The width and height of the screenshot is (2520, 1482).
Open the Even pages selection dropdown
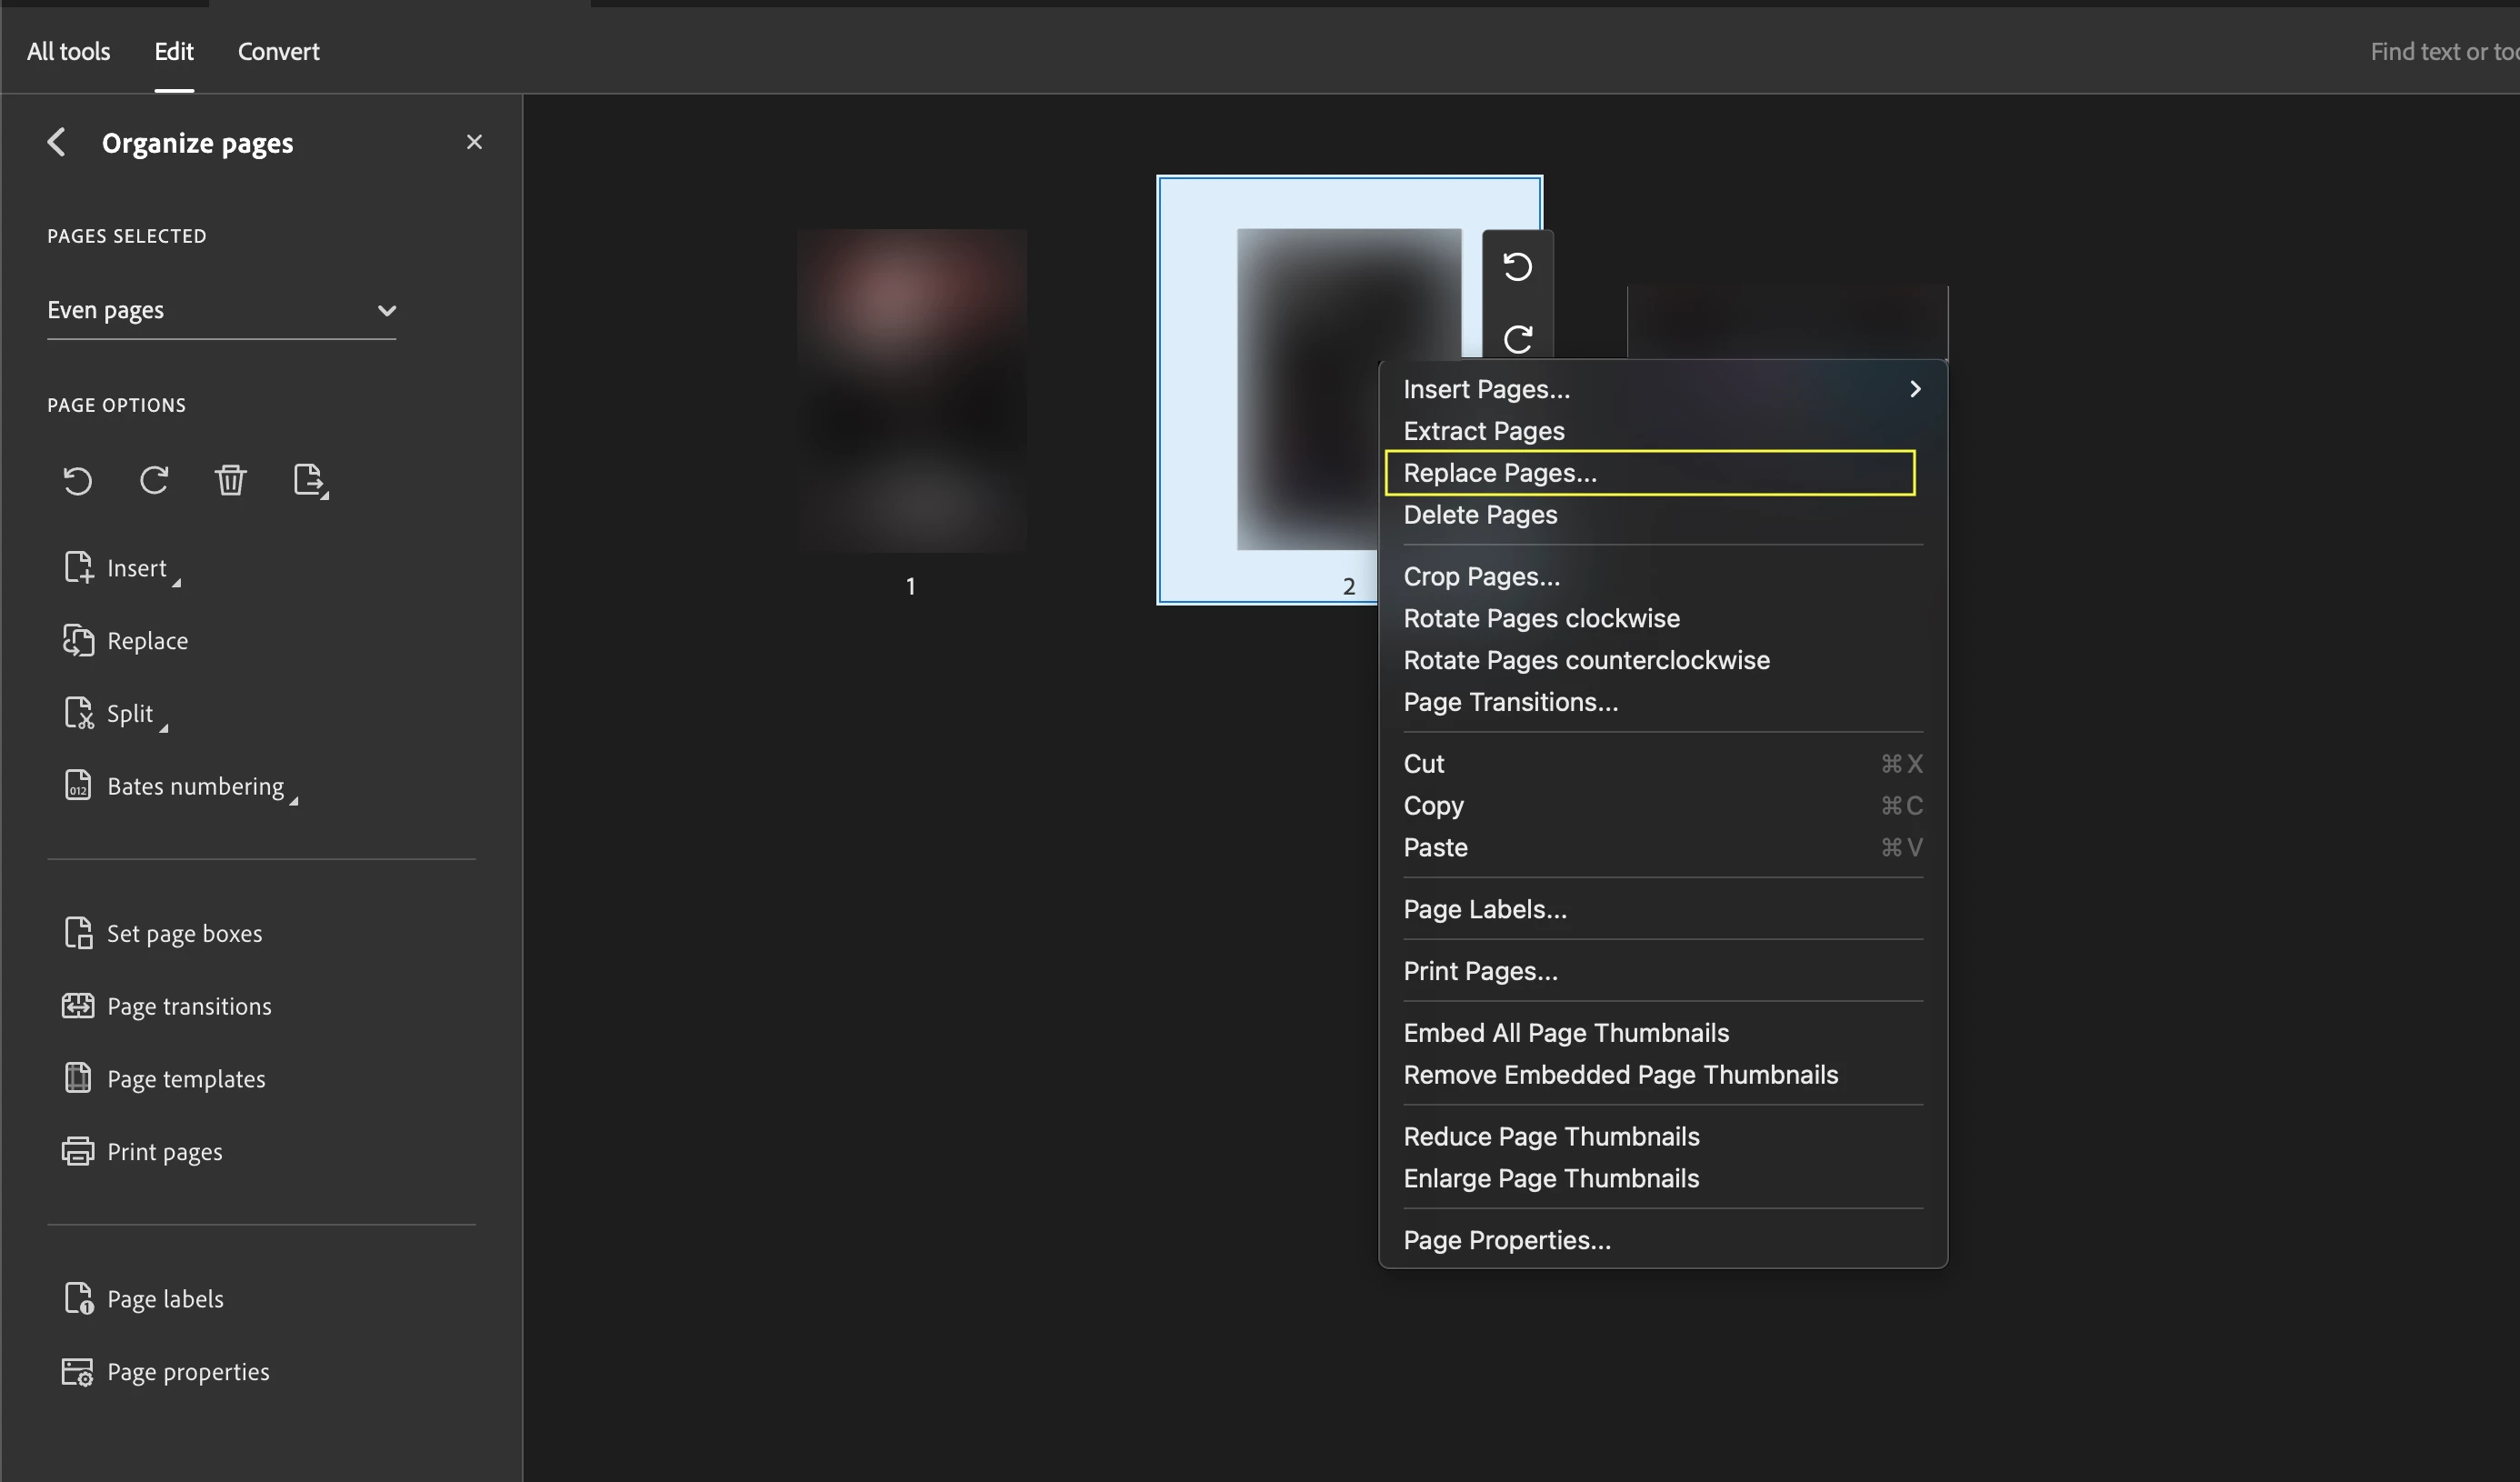(x=221, y=310)
